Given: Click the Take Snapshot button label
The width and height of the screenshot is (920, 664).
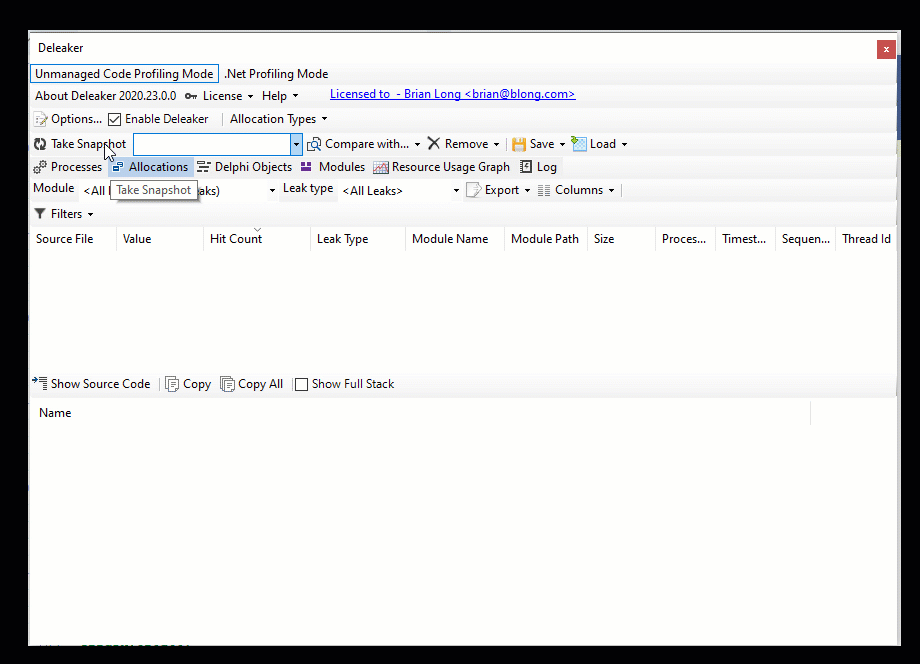Looking at the screenshot, I should tap(89, 144).
